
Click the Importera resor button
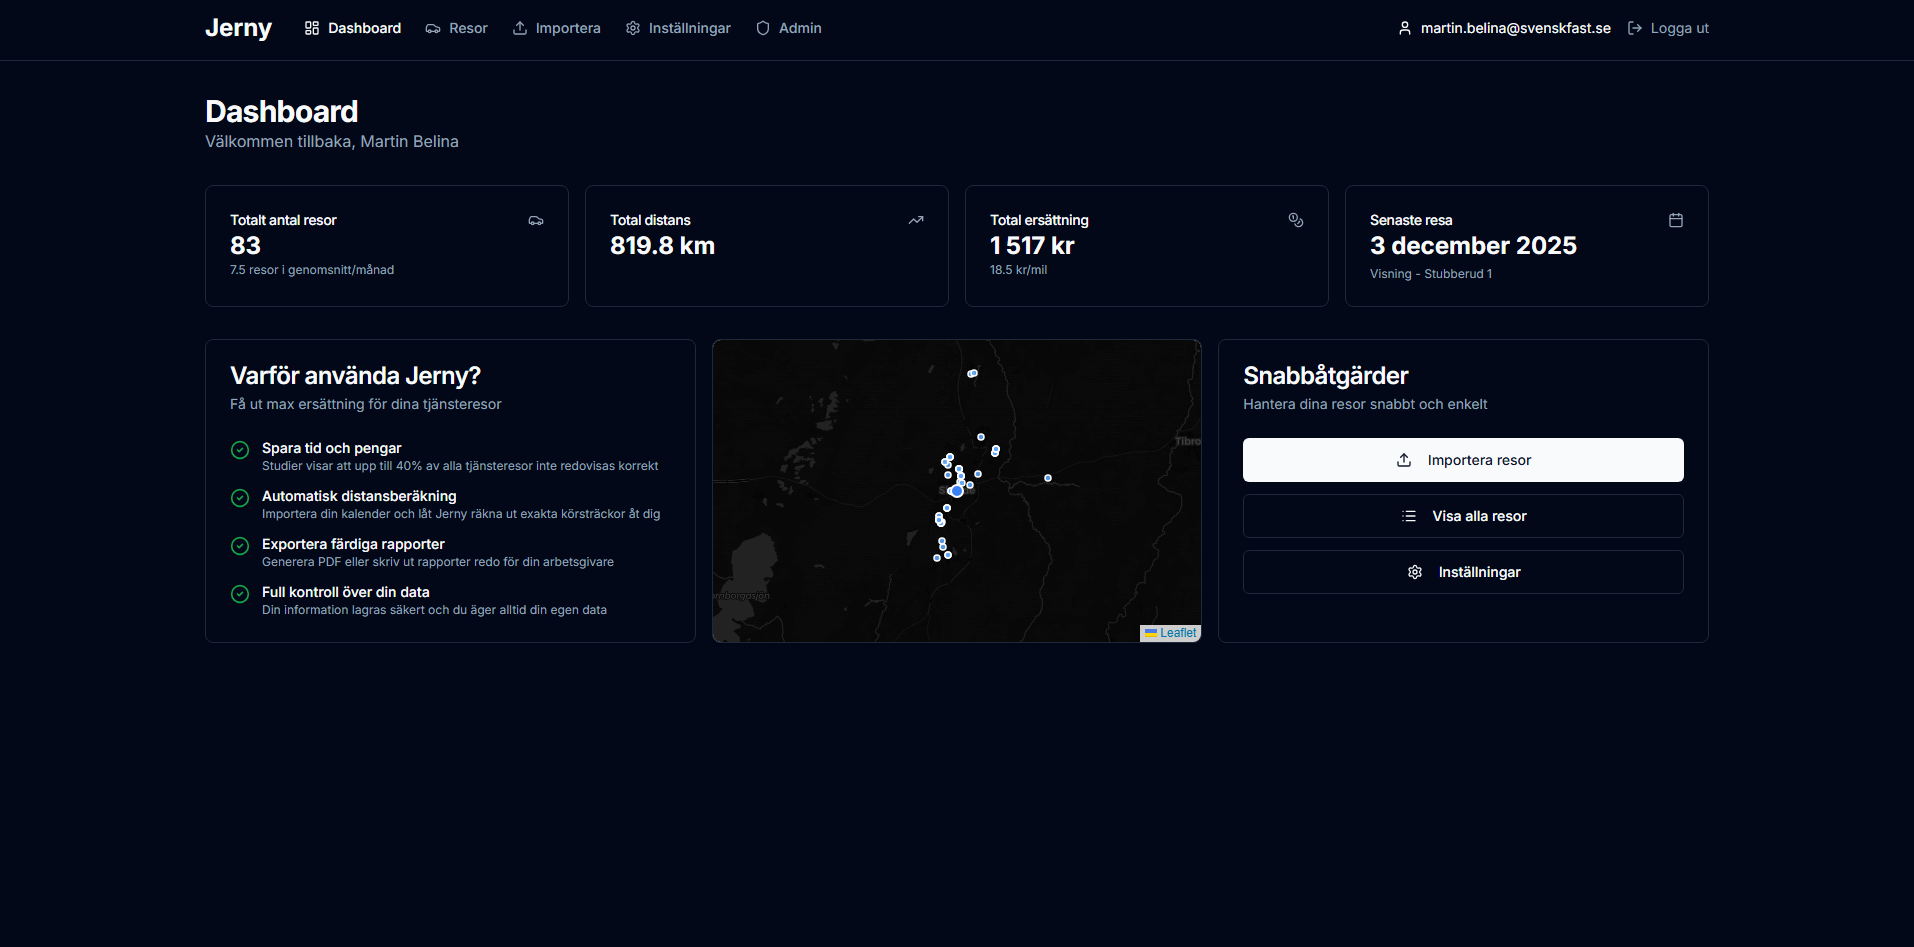click(x=1463, y=460)
